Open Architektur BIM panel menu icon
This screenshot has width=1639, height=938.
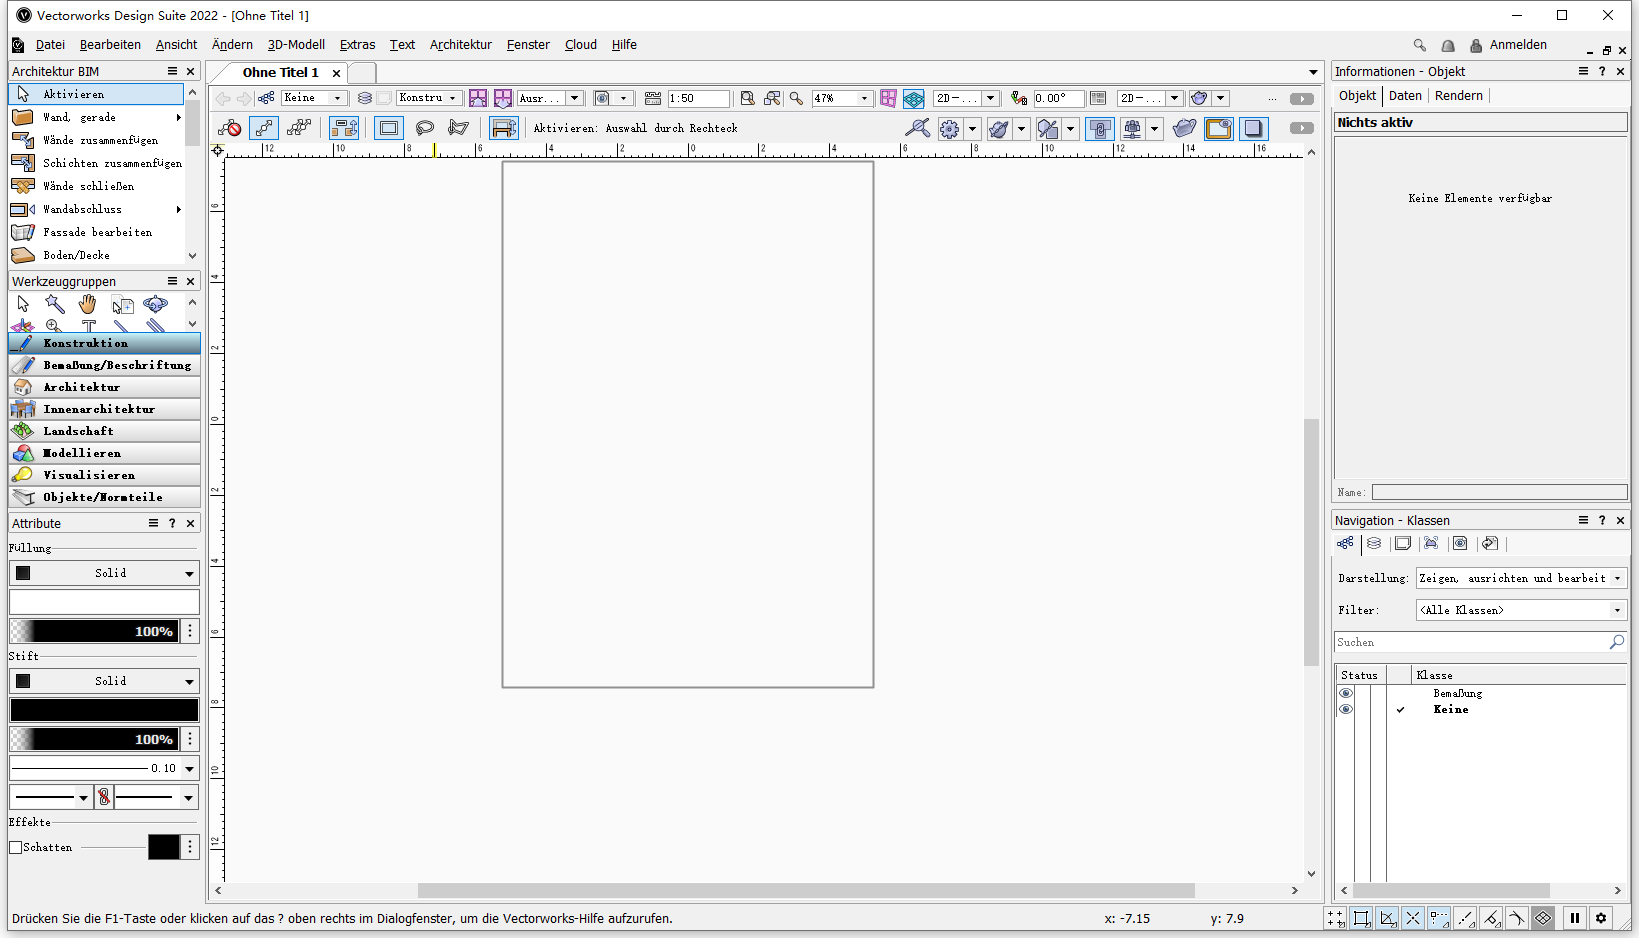pos(172,72)
